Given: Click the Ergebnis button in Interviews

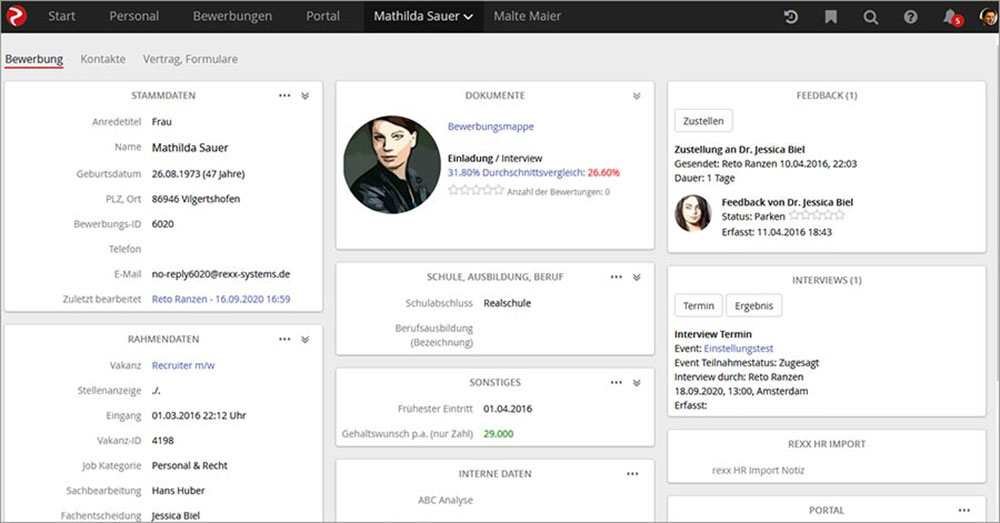Looking at the screenshot, I should 753,306.
